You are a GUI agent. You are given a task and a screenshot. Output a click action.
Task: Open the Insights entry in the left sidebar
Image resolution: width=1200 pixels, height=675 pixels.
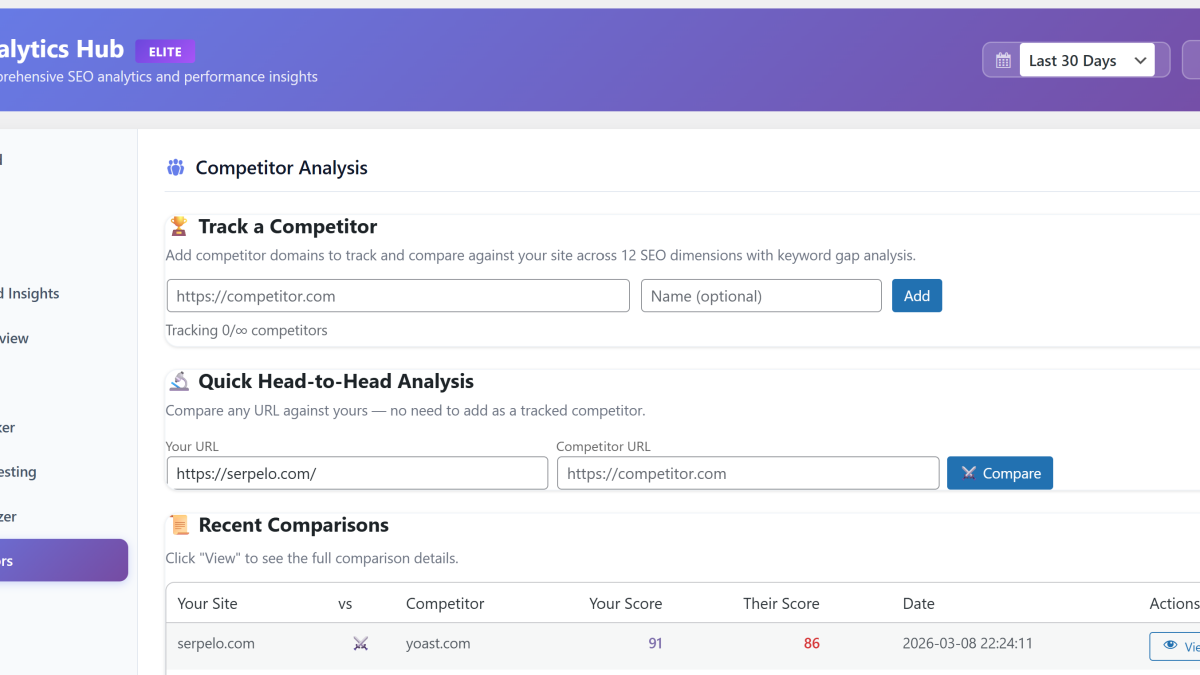30,293
